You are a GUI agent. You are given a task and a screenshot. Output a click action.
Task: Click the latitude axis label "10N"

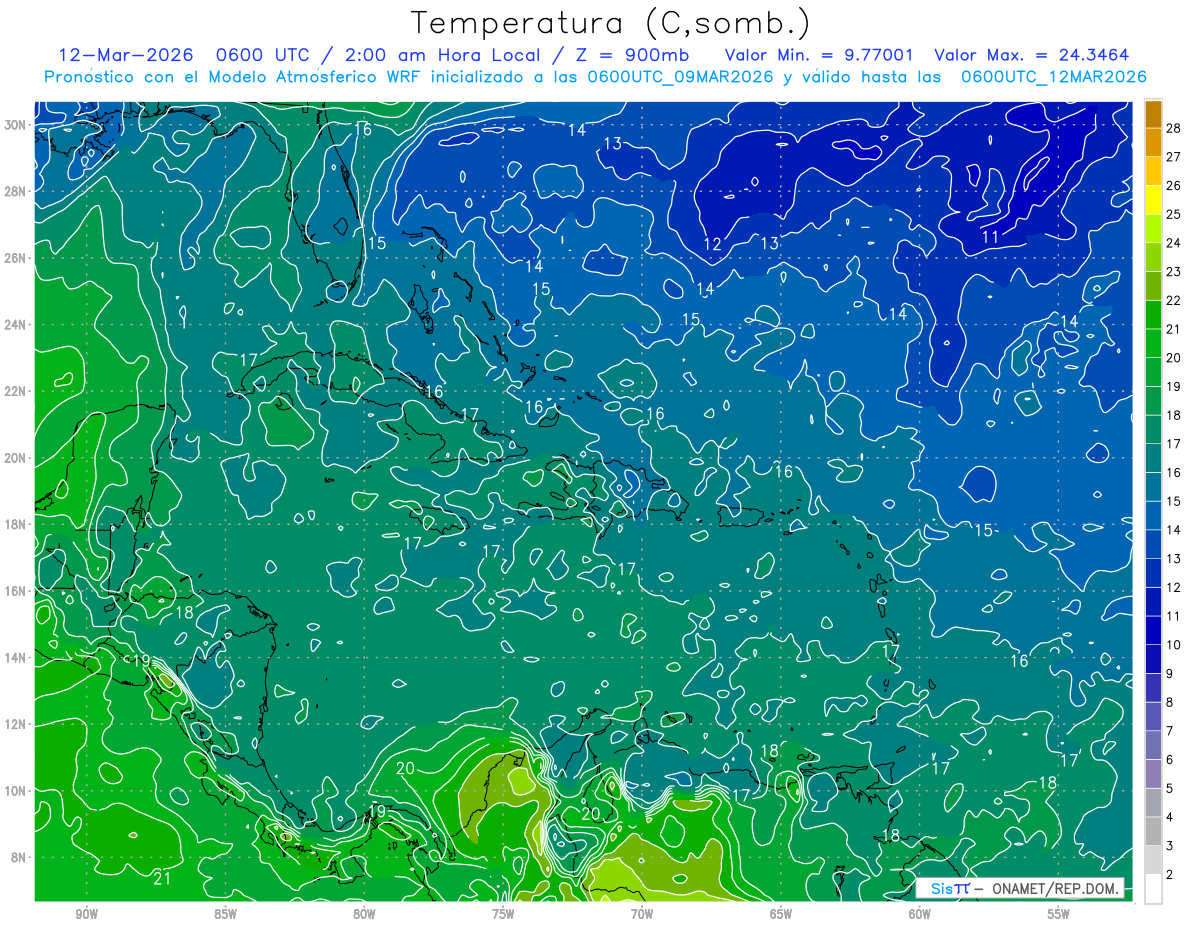coord(15,791)
